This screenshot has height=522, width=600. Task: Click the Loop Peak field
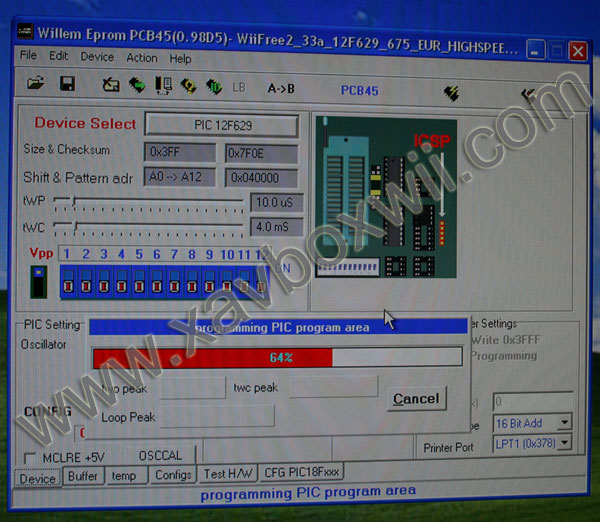[x=217, y=416]
